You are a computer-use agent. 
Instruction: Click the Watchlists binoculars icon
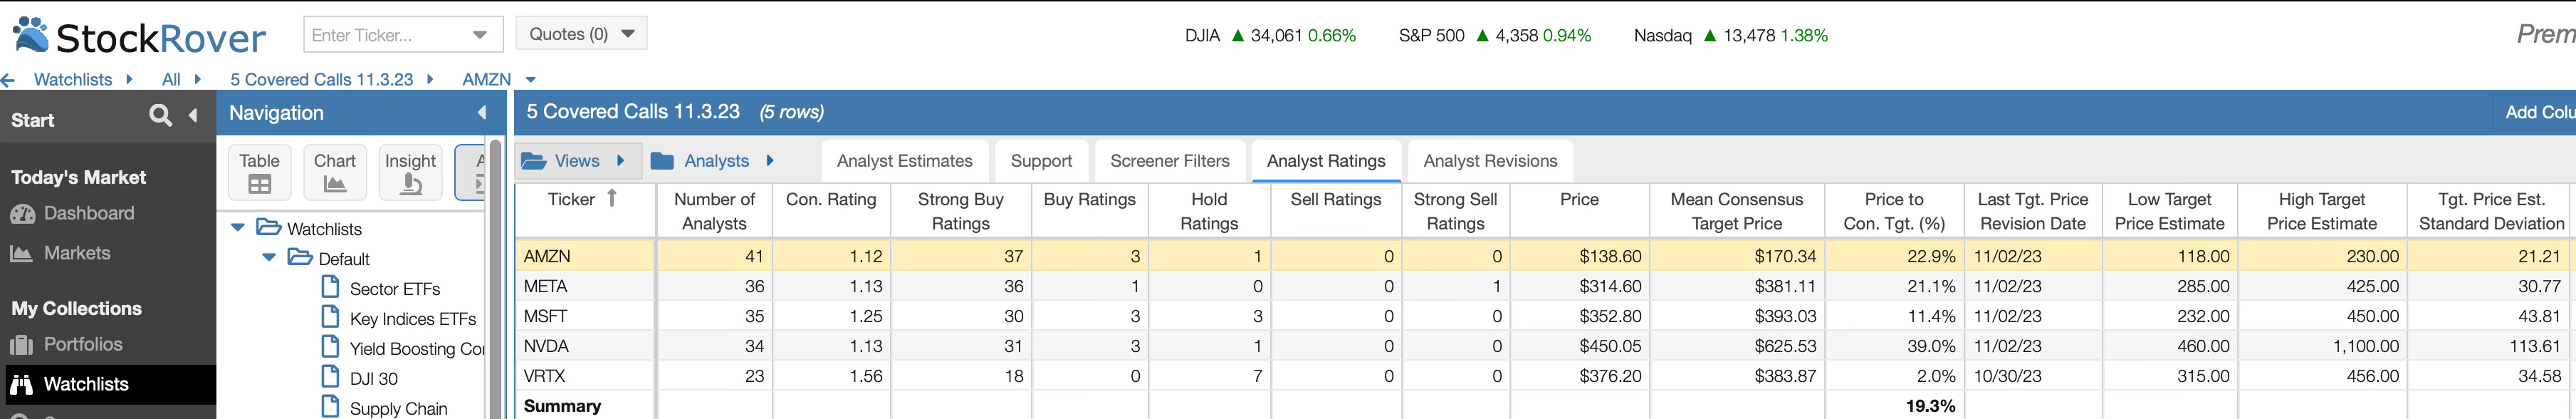22,385
